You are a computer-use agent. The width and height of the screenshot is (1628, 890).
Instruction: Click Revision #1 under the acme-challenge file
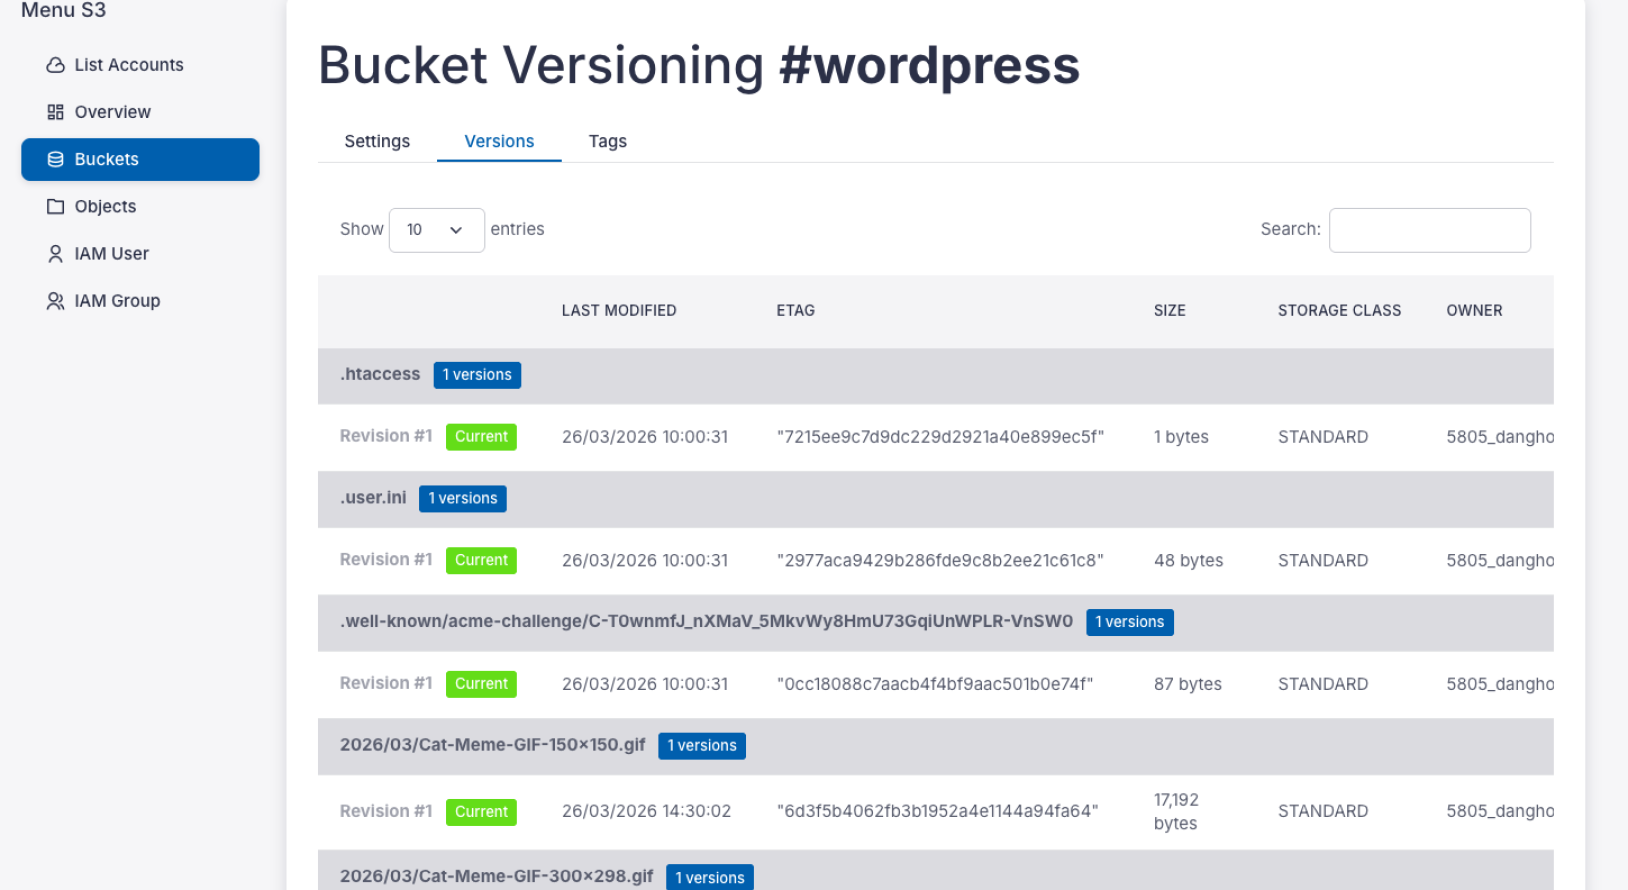[386, 683]
